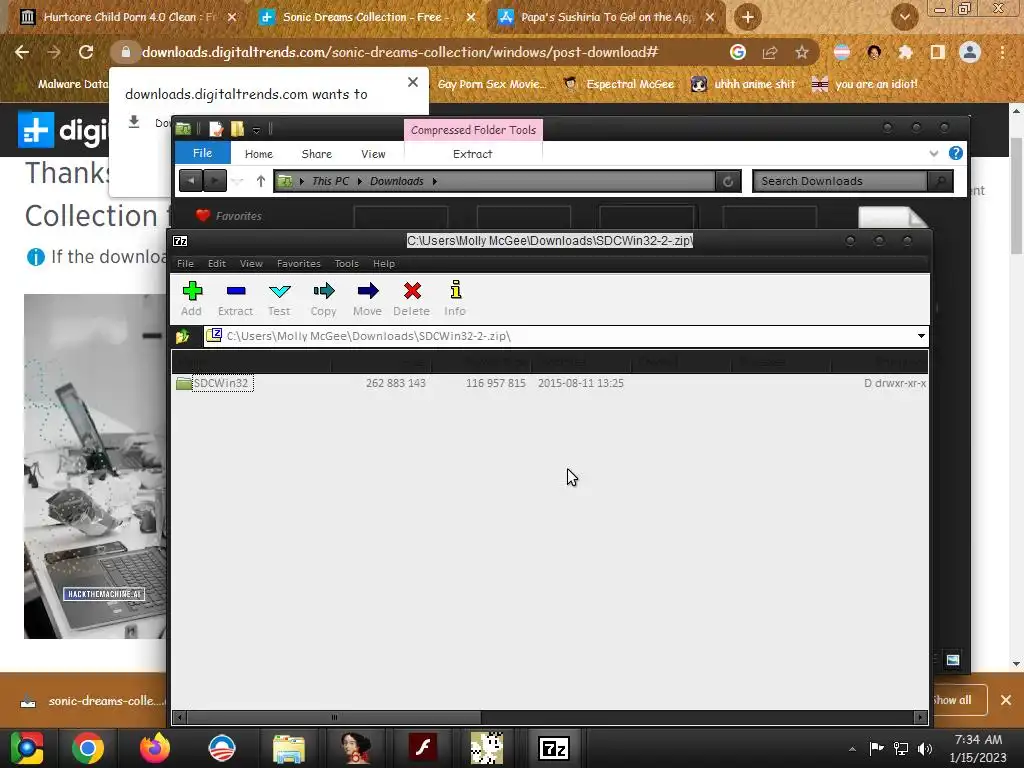This screenshot has width=1024, height=768.
Task: Click the Explorer Up arrow button
Action: click(261, 181)
